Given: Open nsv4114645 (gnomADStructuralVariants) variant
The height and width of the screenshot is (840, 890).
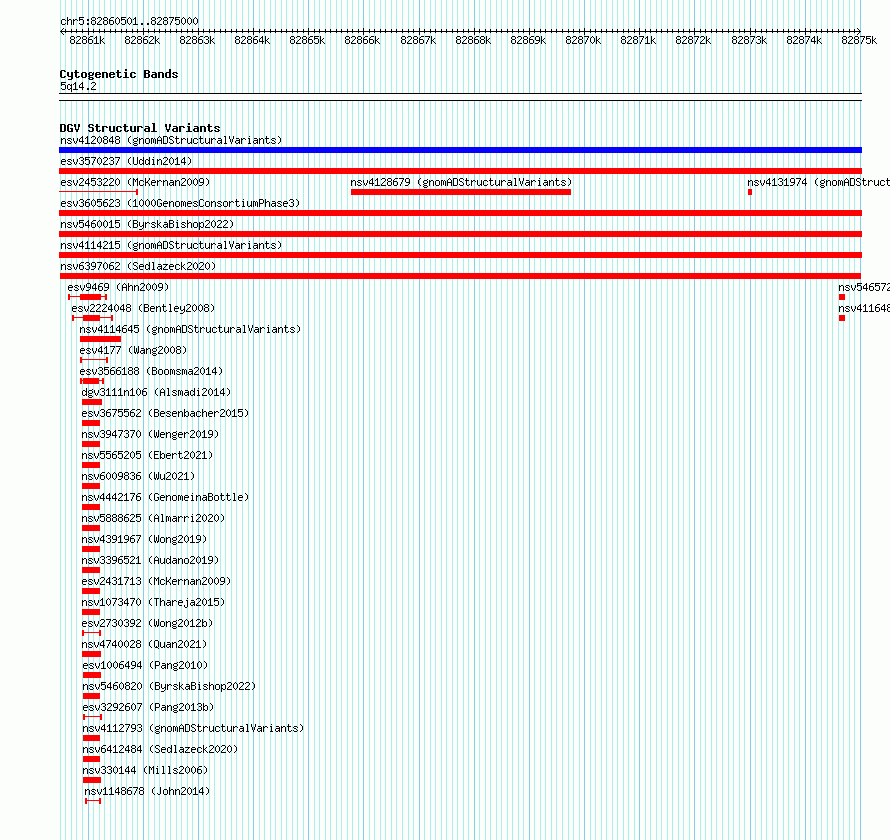Looking at the screenshot, I should pyautogui.click(x=190, y=329).
